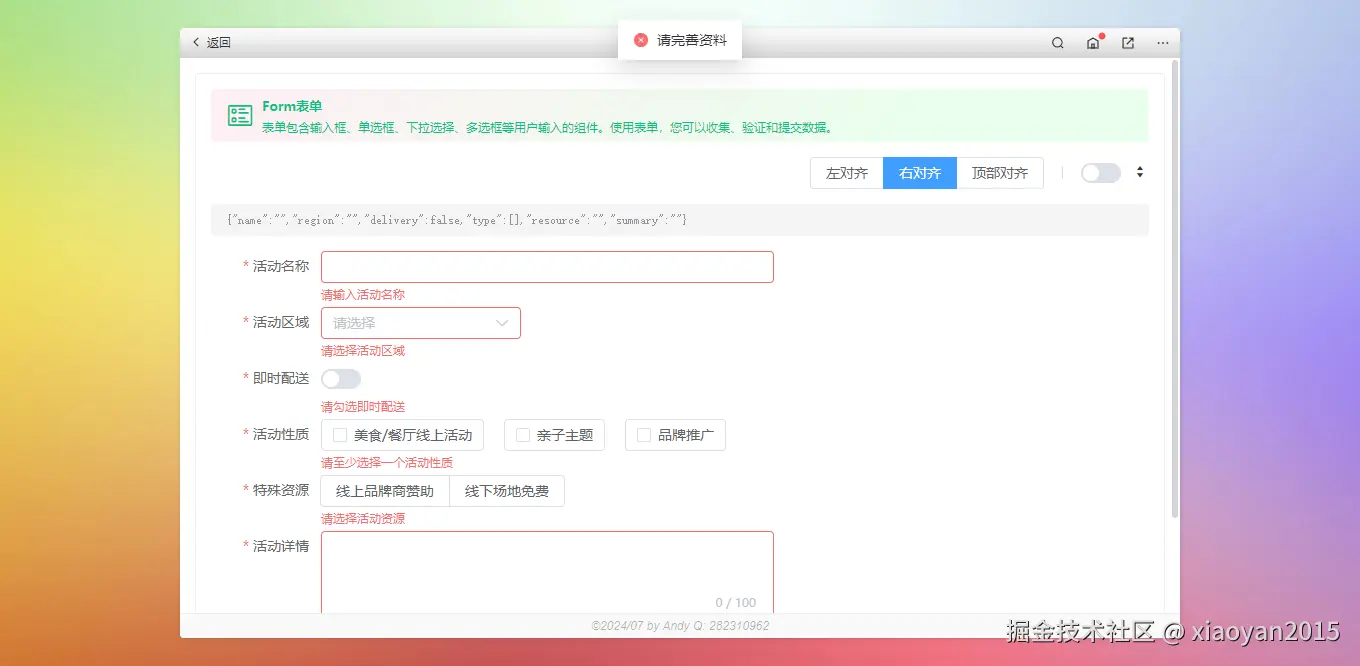Click the green form icon in the banner
This screenshot has width=1360, height=666.
[240, 115]
